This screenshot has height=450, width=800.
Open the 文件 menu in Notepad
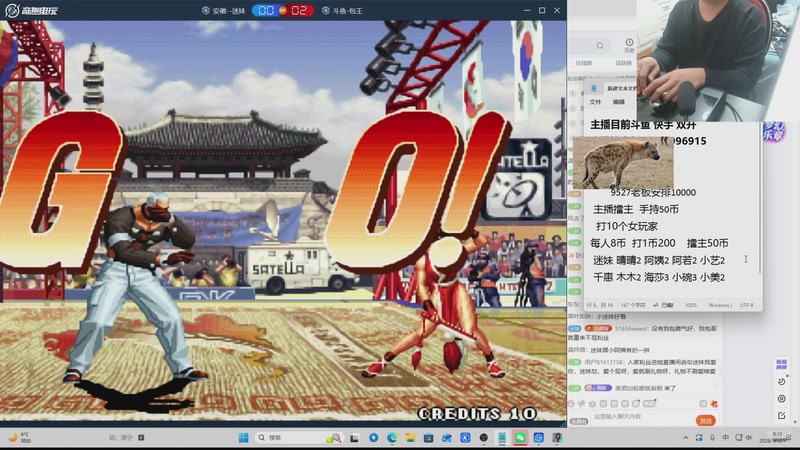[595, 102]
